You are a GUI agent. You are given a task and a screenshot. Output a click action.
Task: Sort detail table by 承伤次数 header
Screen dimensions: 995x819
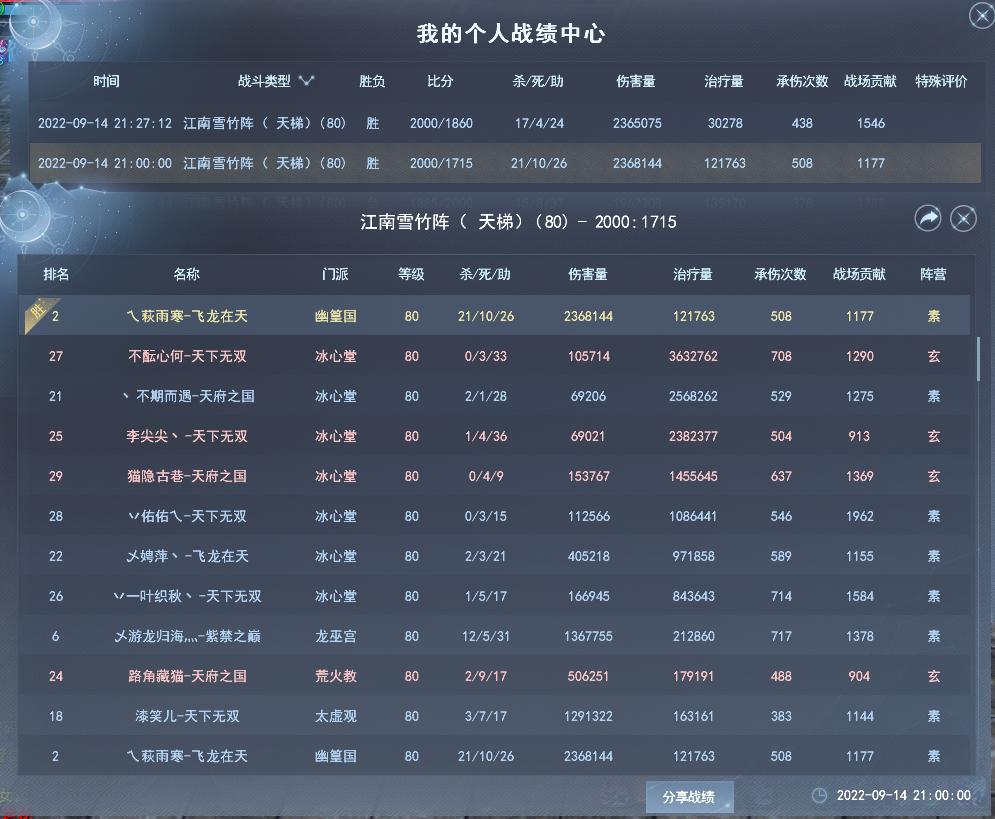pos(781,274)
